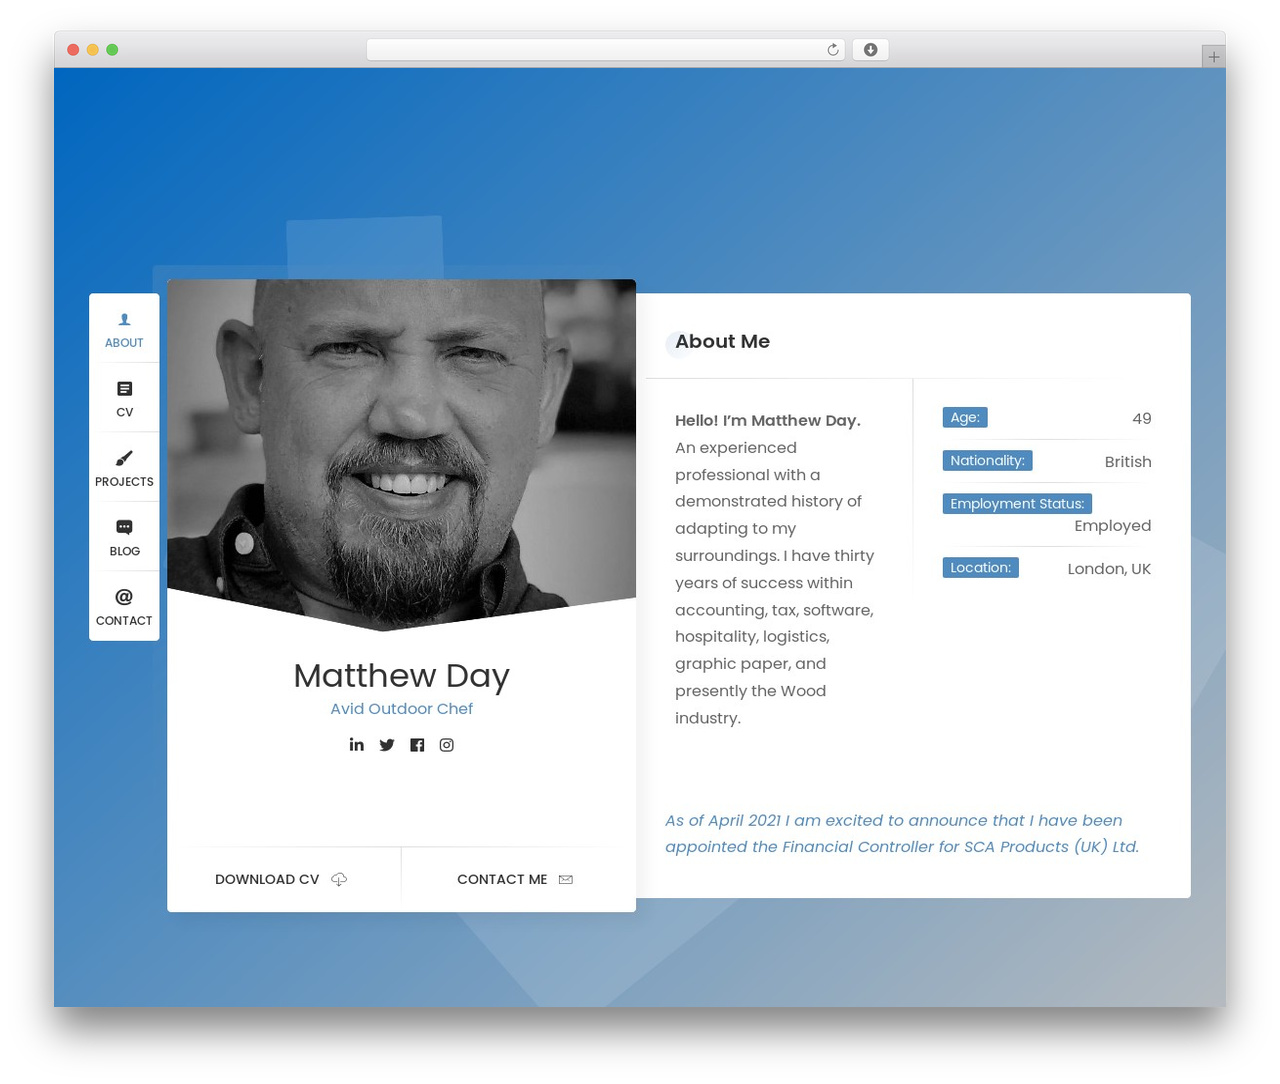Open the LinkedIn profile icon
The width and height of the screenshot is (1280, 1084).
(356, 744)
